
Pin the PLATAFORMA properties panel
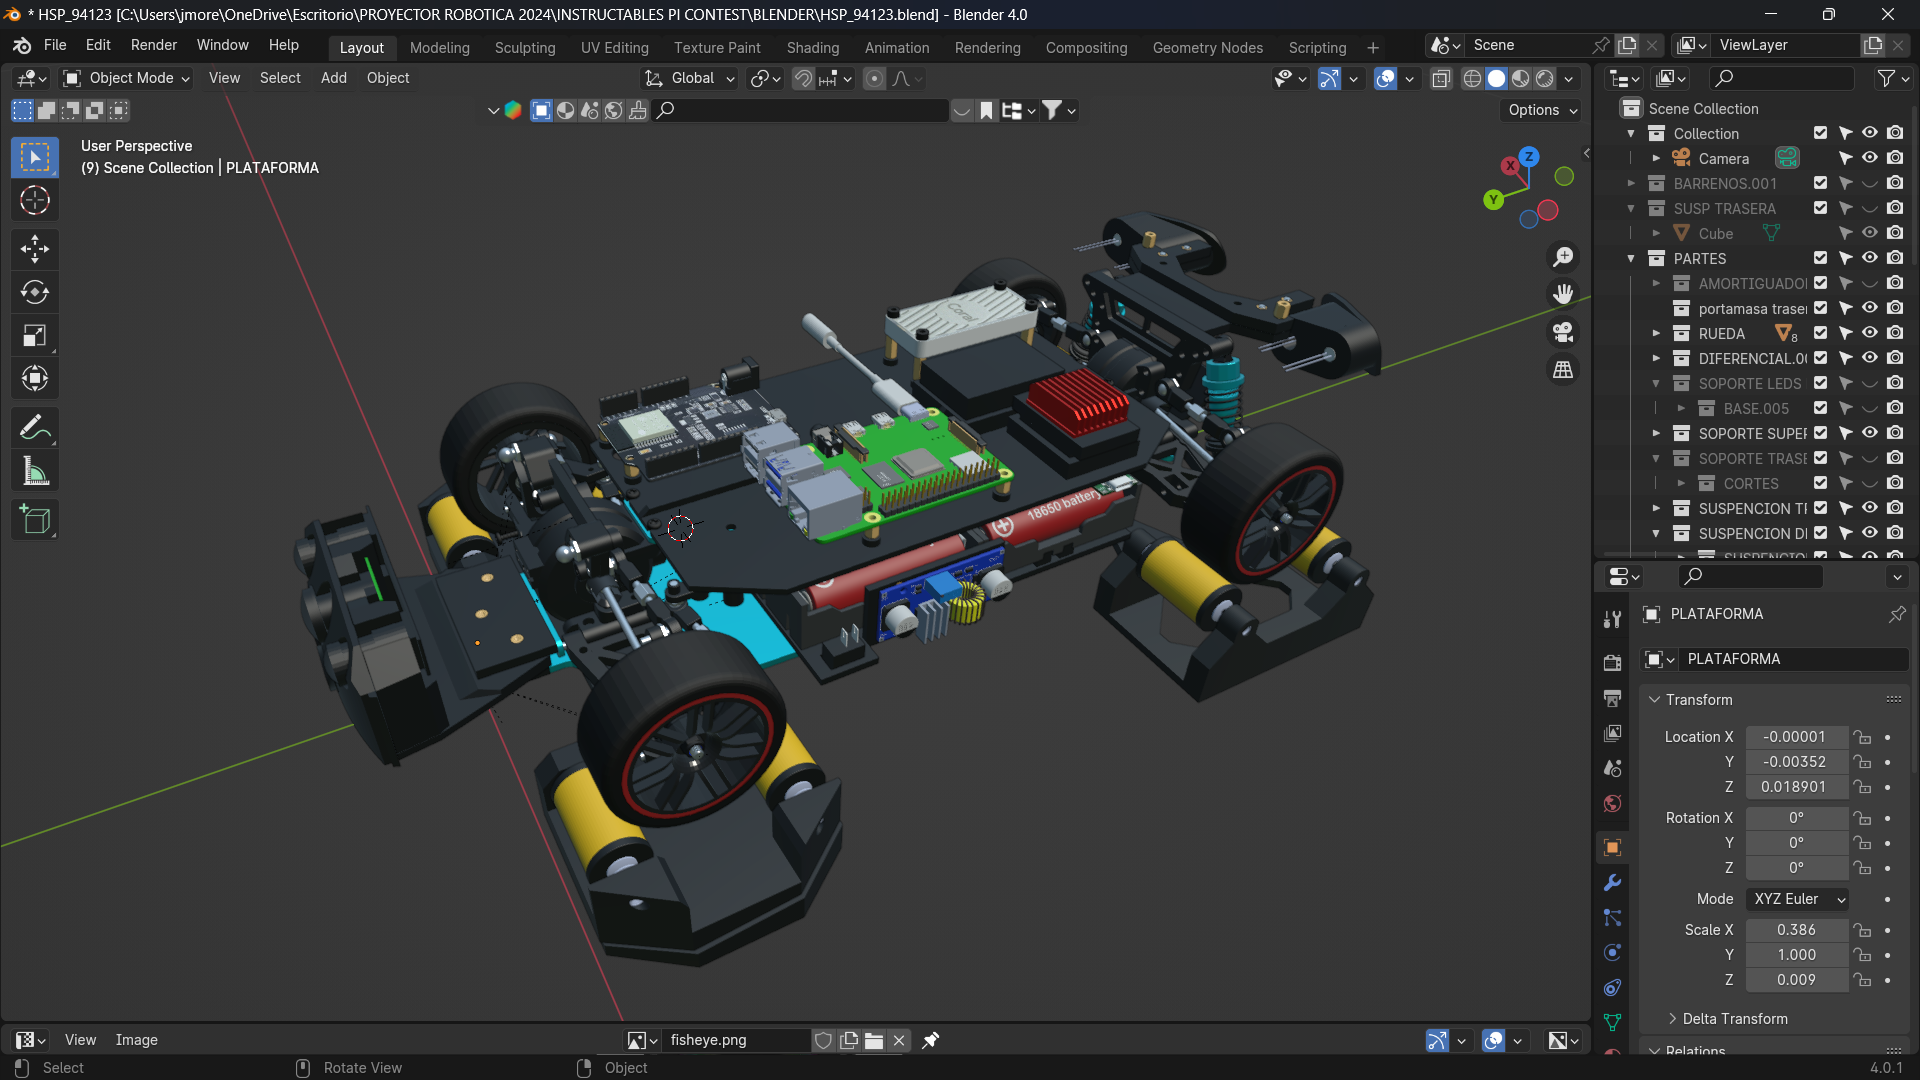1897,614
